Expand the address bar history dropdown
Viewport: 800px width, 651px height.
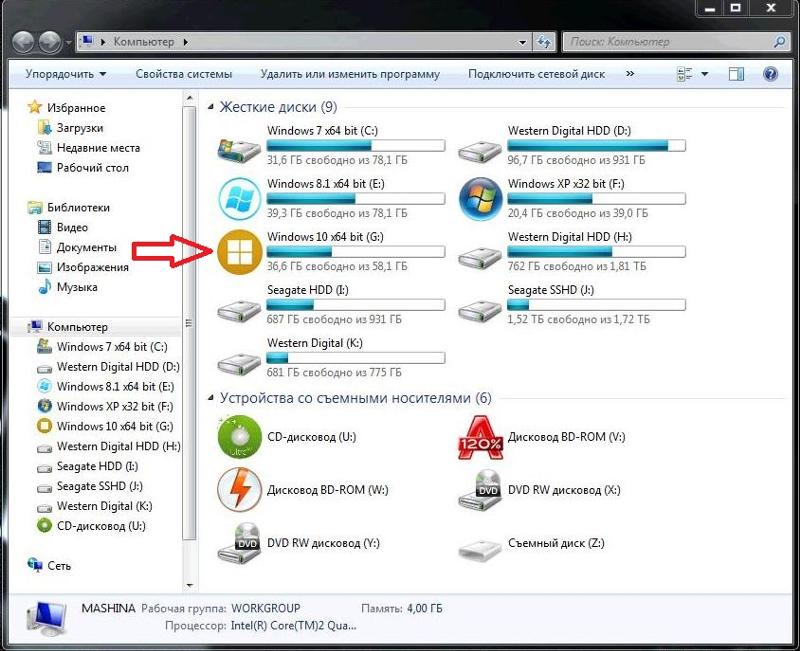(x=523, y=42)
